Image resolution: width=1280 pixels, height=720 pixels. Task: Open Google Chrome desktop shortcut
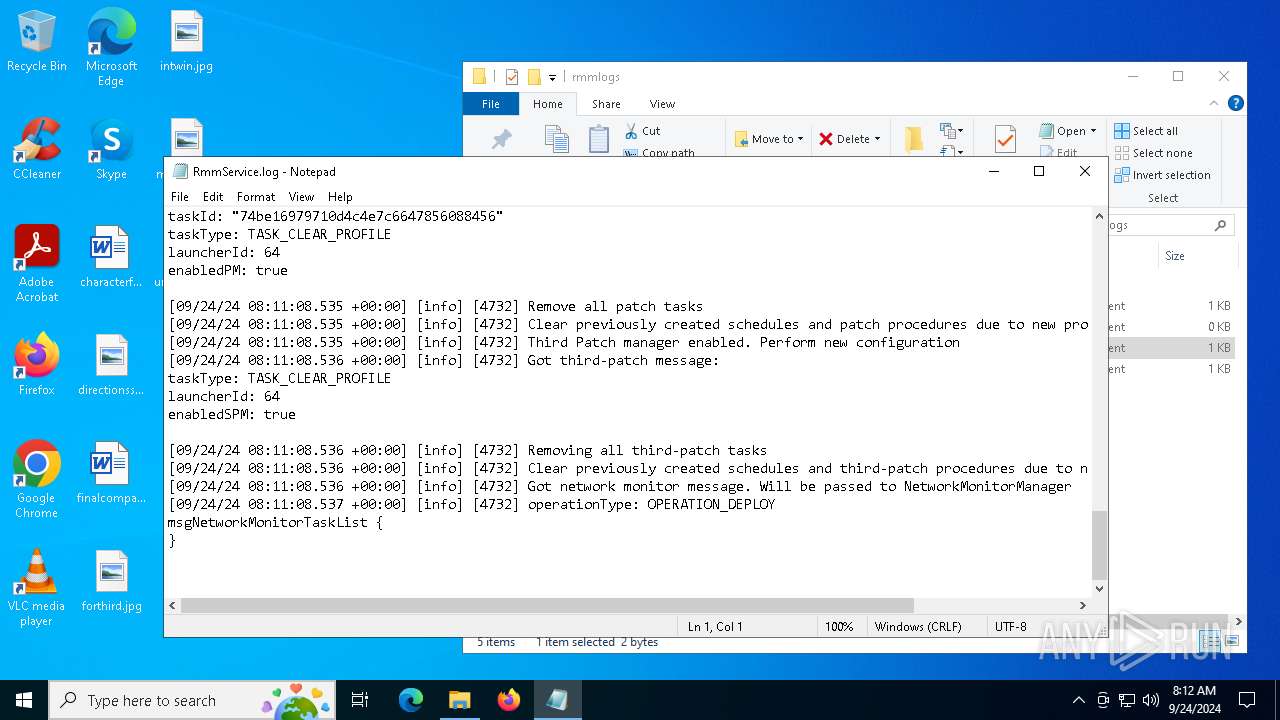click(x=37, y=480)
